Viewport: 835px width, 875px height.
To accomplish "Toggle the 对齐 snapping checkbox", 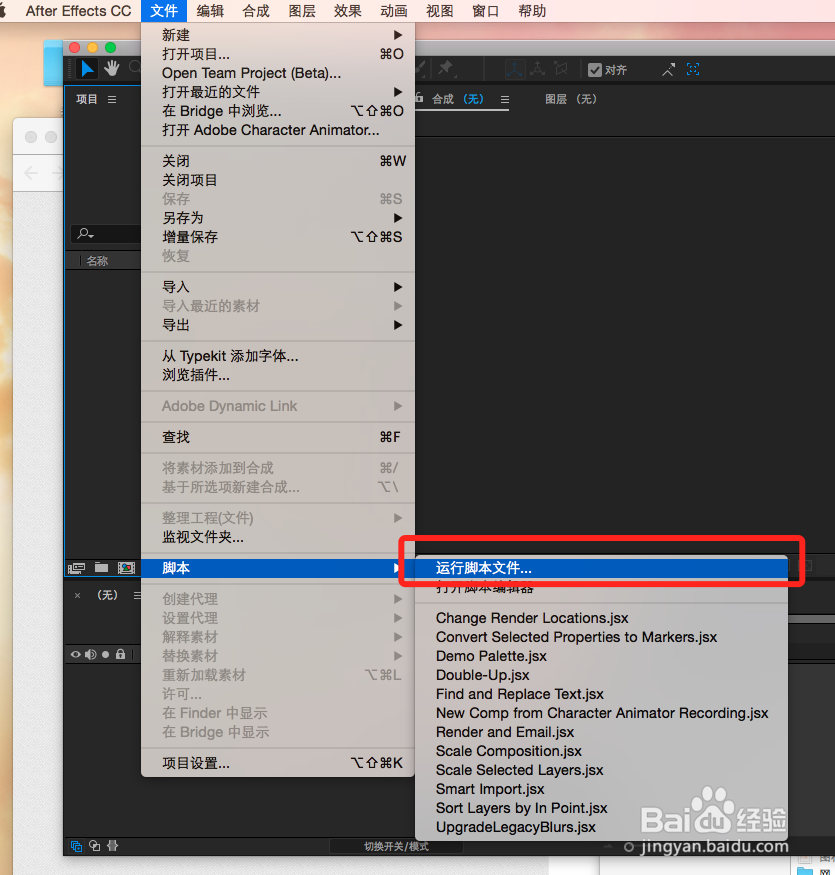I will pyautogui.click(x=595, y=70).
